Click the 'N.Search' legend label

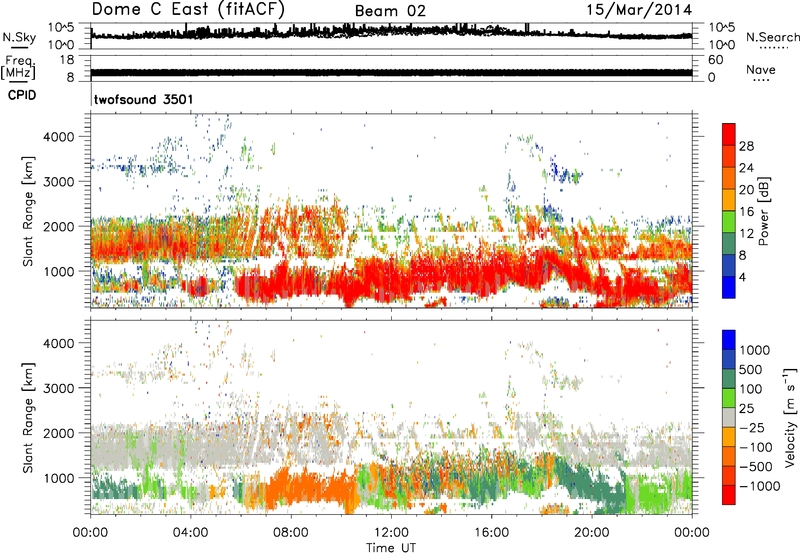tap(772, 37)
